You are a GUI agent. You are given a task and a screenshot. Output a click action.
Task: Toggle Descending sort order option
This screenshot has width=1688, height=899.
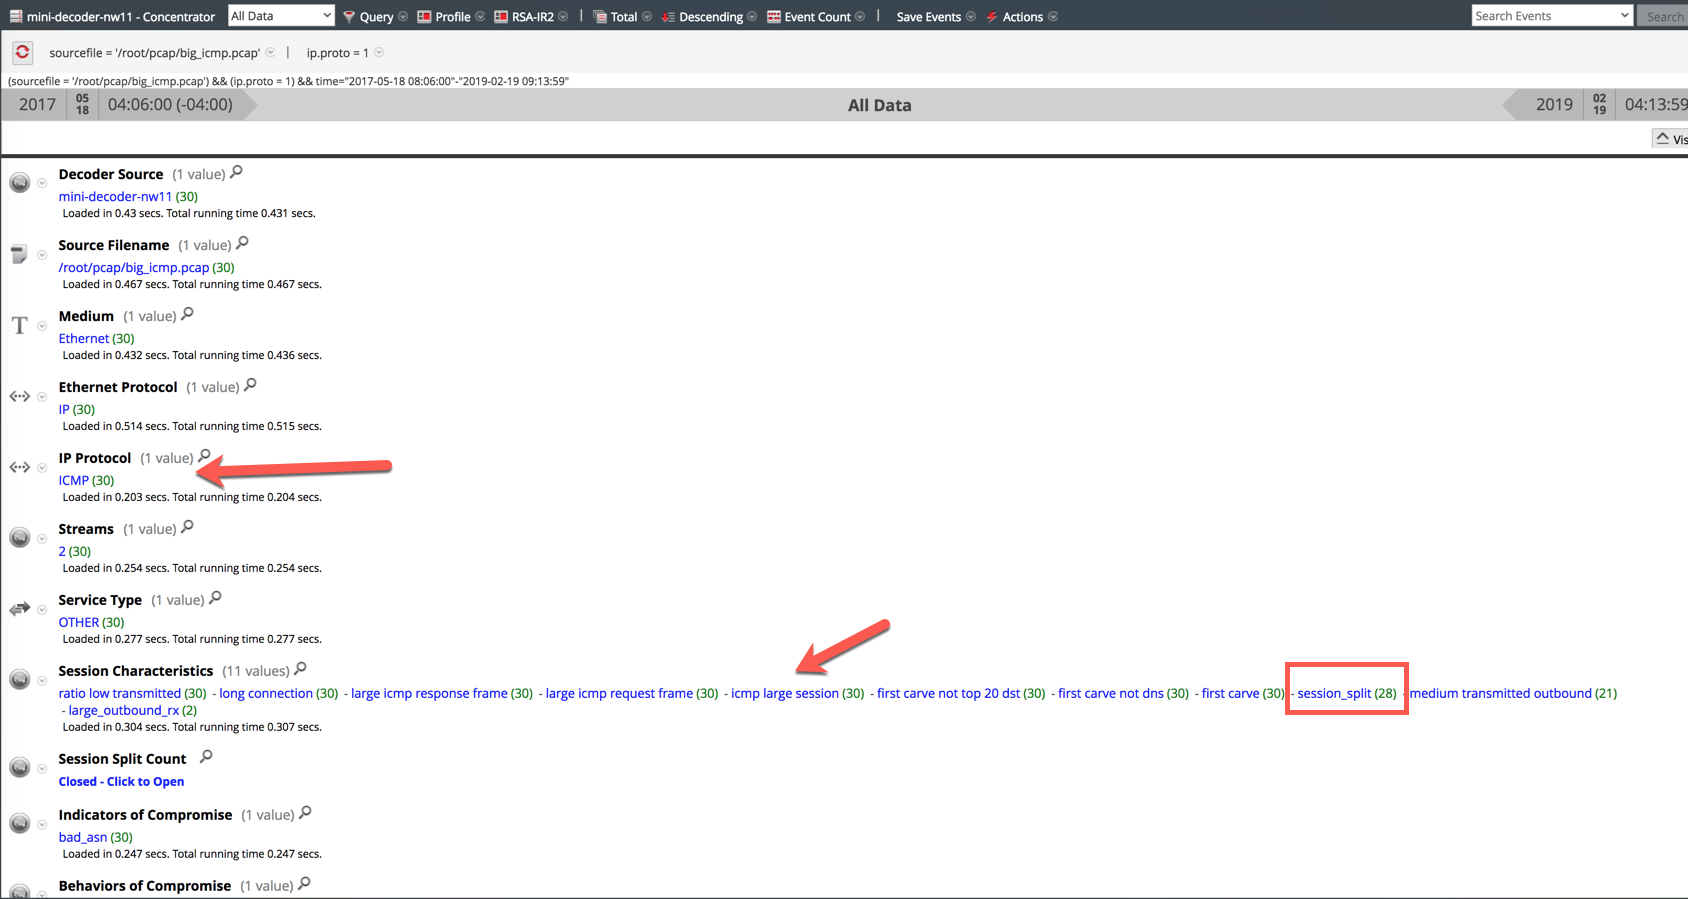[709, 17]
